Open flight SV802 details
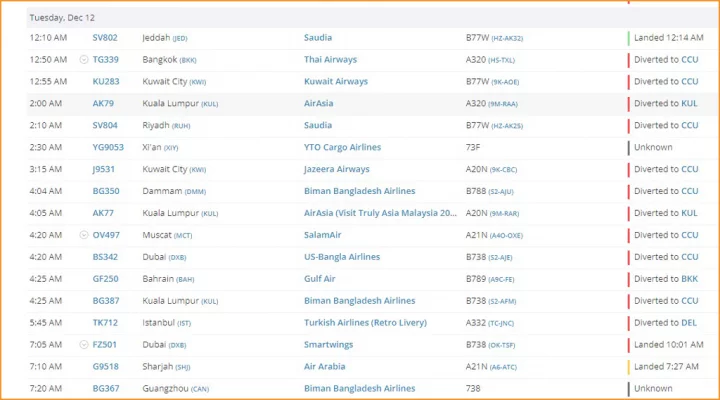 (x=105, y=38)
